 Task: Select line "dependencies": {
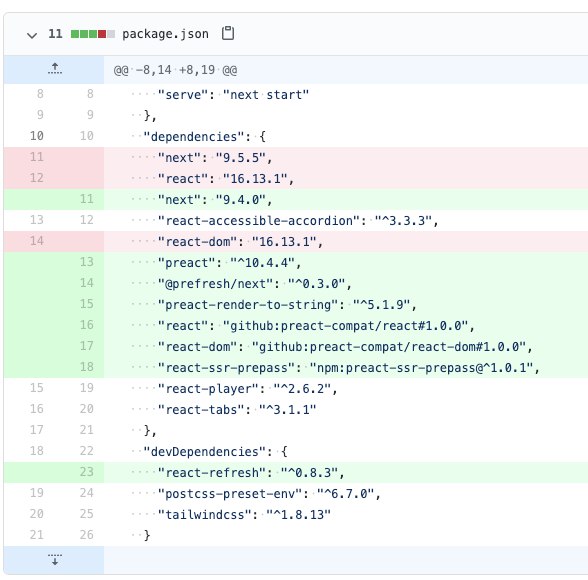click(x=296, y=136)
